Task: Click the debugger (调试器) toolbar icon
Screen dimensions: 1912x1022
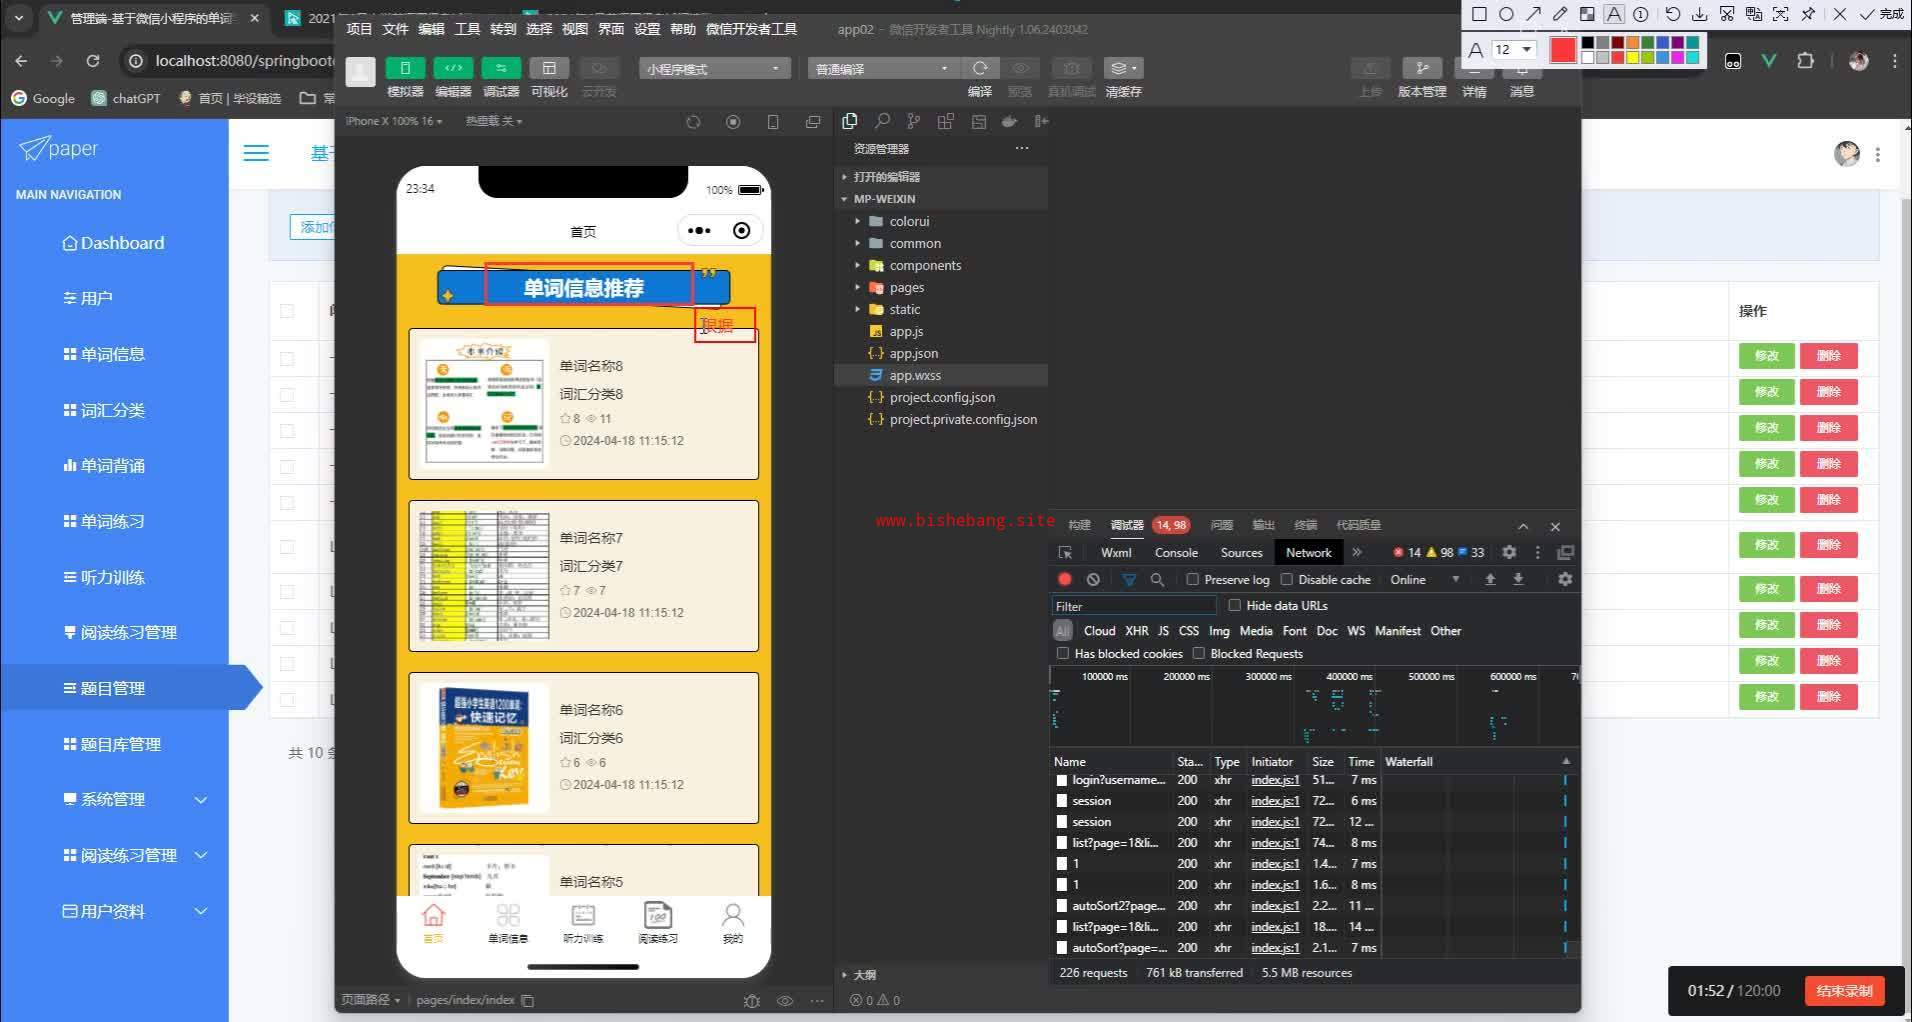Action: pyautogui.click(x=501, y=68)
